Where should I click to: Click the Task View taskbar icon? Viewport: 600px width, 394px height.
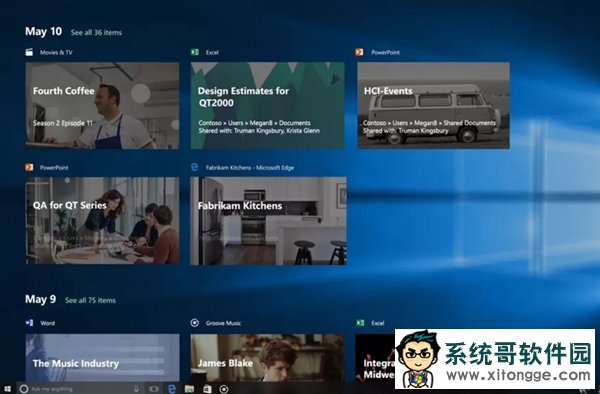click(154, 389)
